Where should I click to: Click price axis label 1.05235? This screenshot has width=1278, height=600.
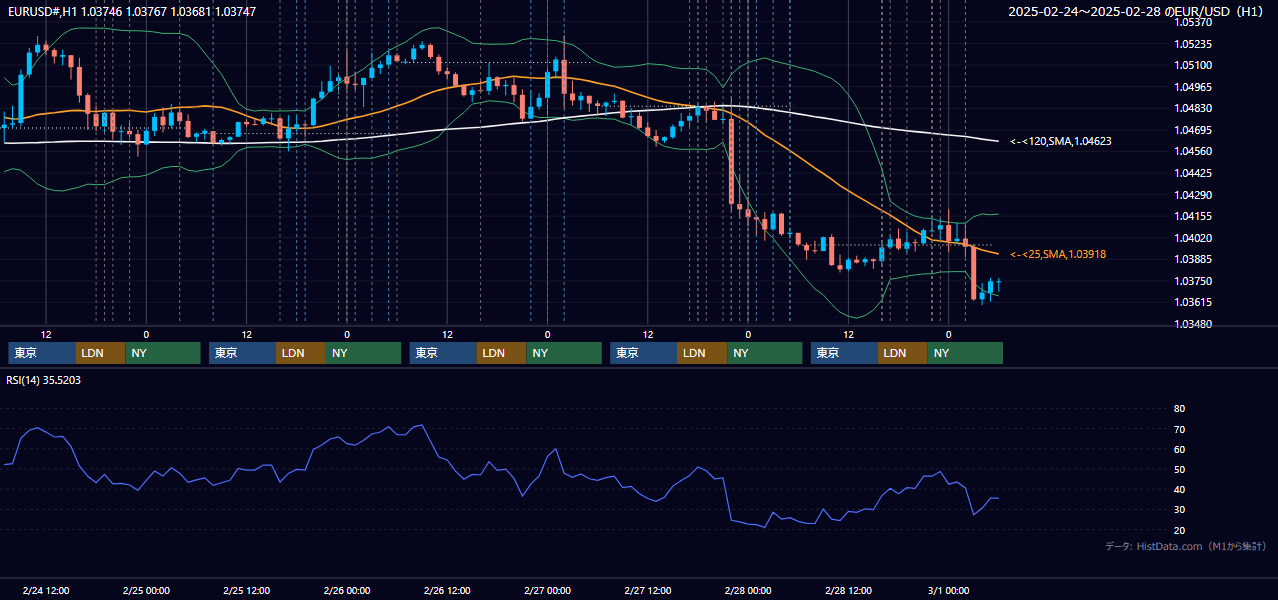coord(1193,44)
